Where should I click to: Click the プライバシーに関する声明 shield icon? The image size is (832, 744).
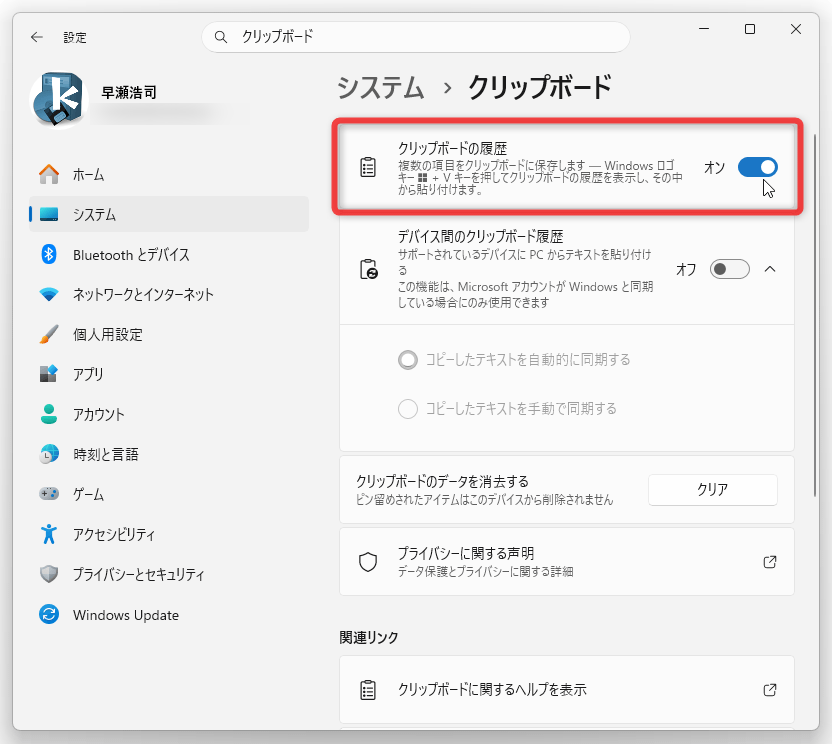click(368, 562)
